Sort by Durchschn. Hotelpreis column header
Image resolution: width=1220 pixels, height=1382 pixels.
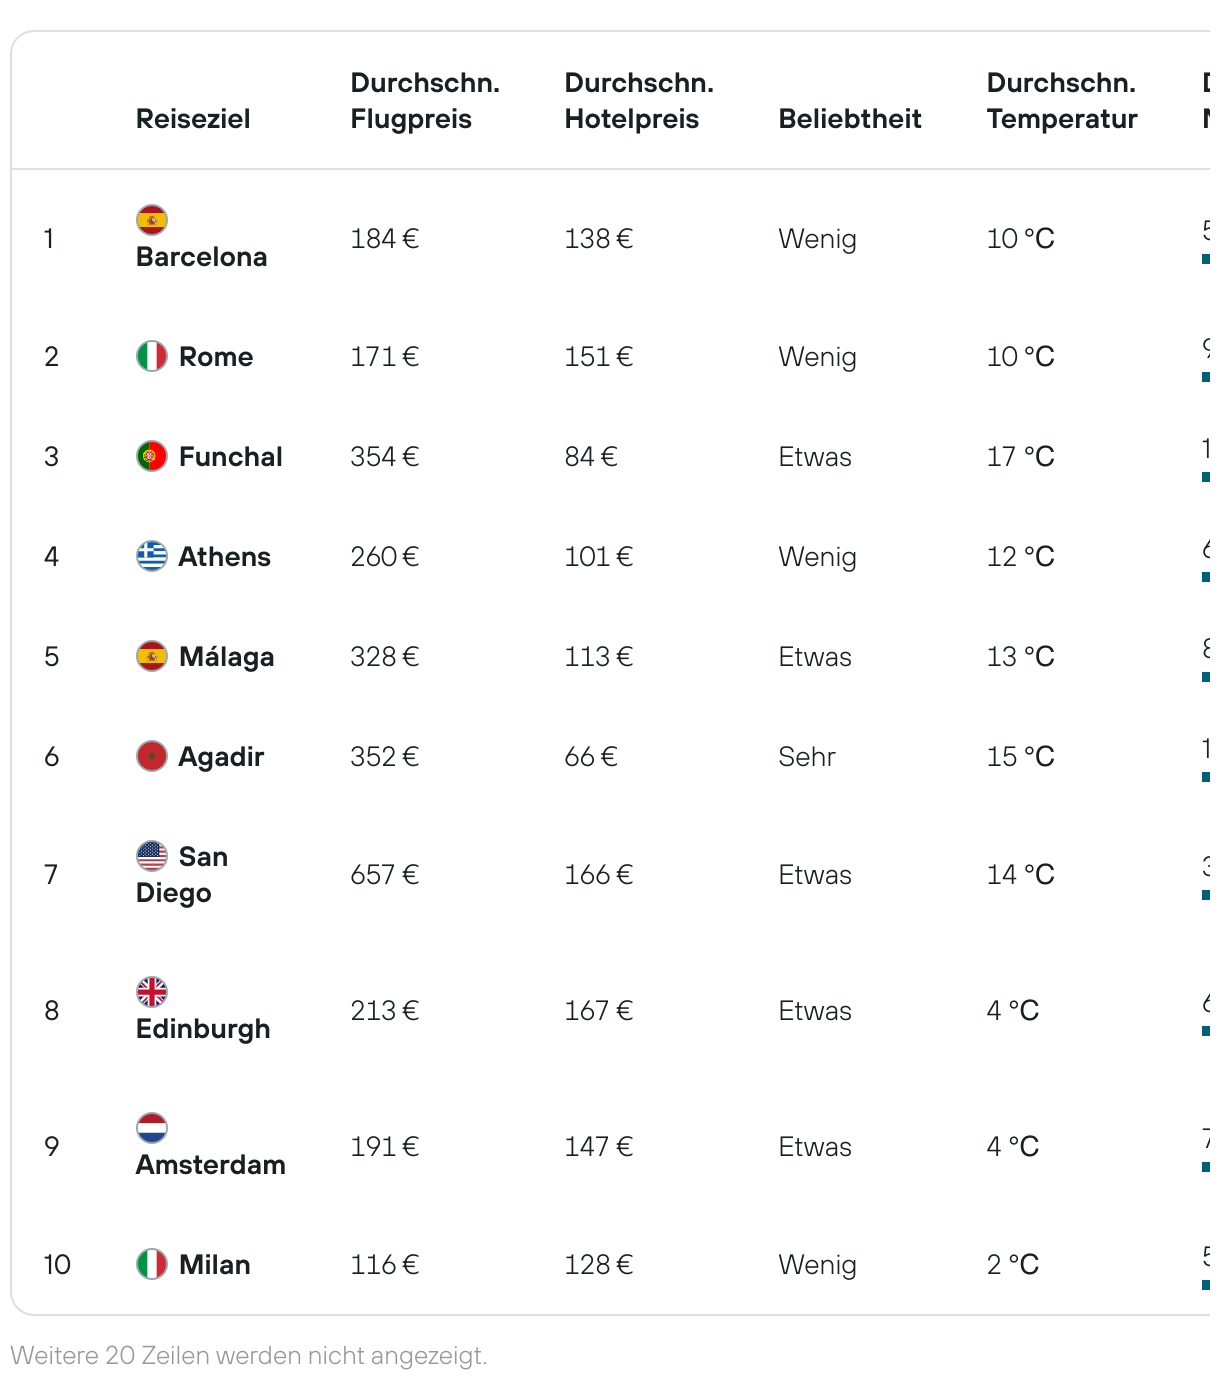point(639,101)
